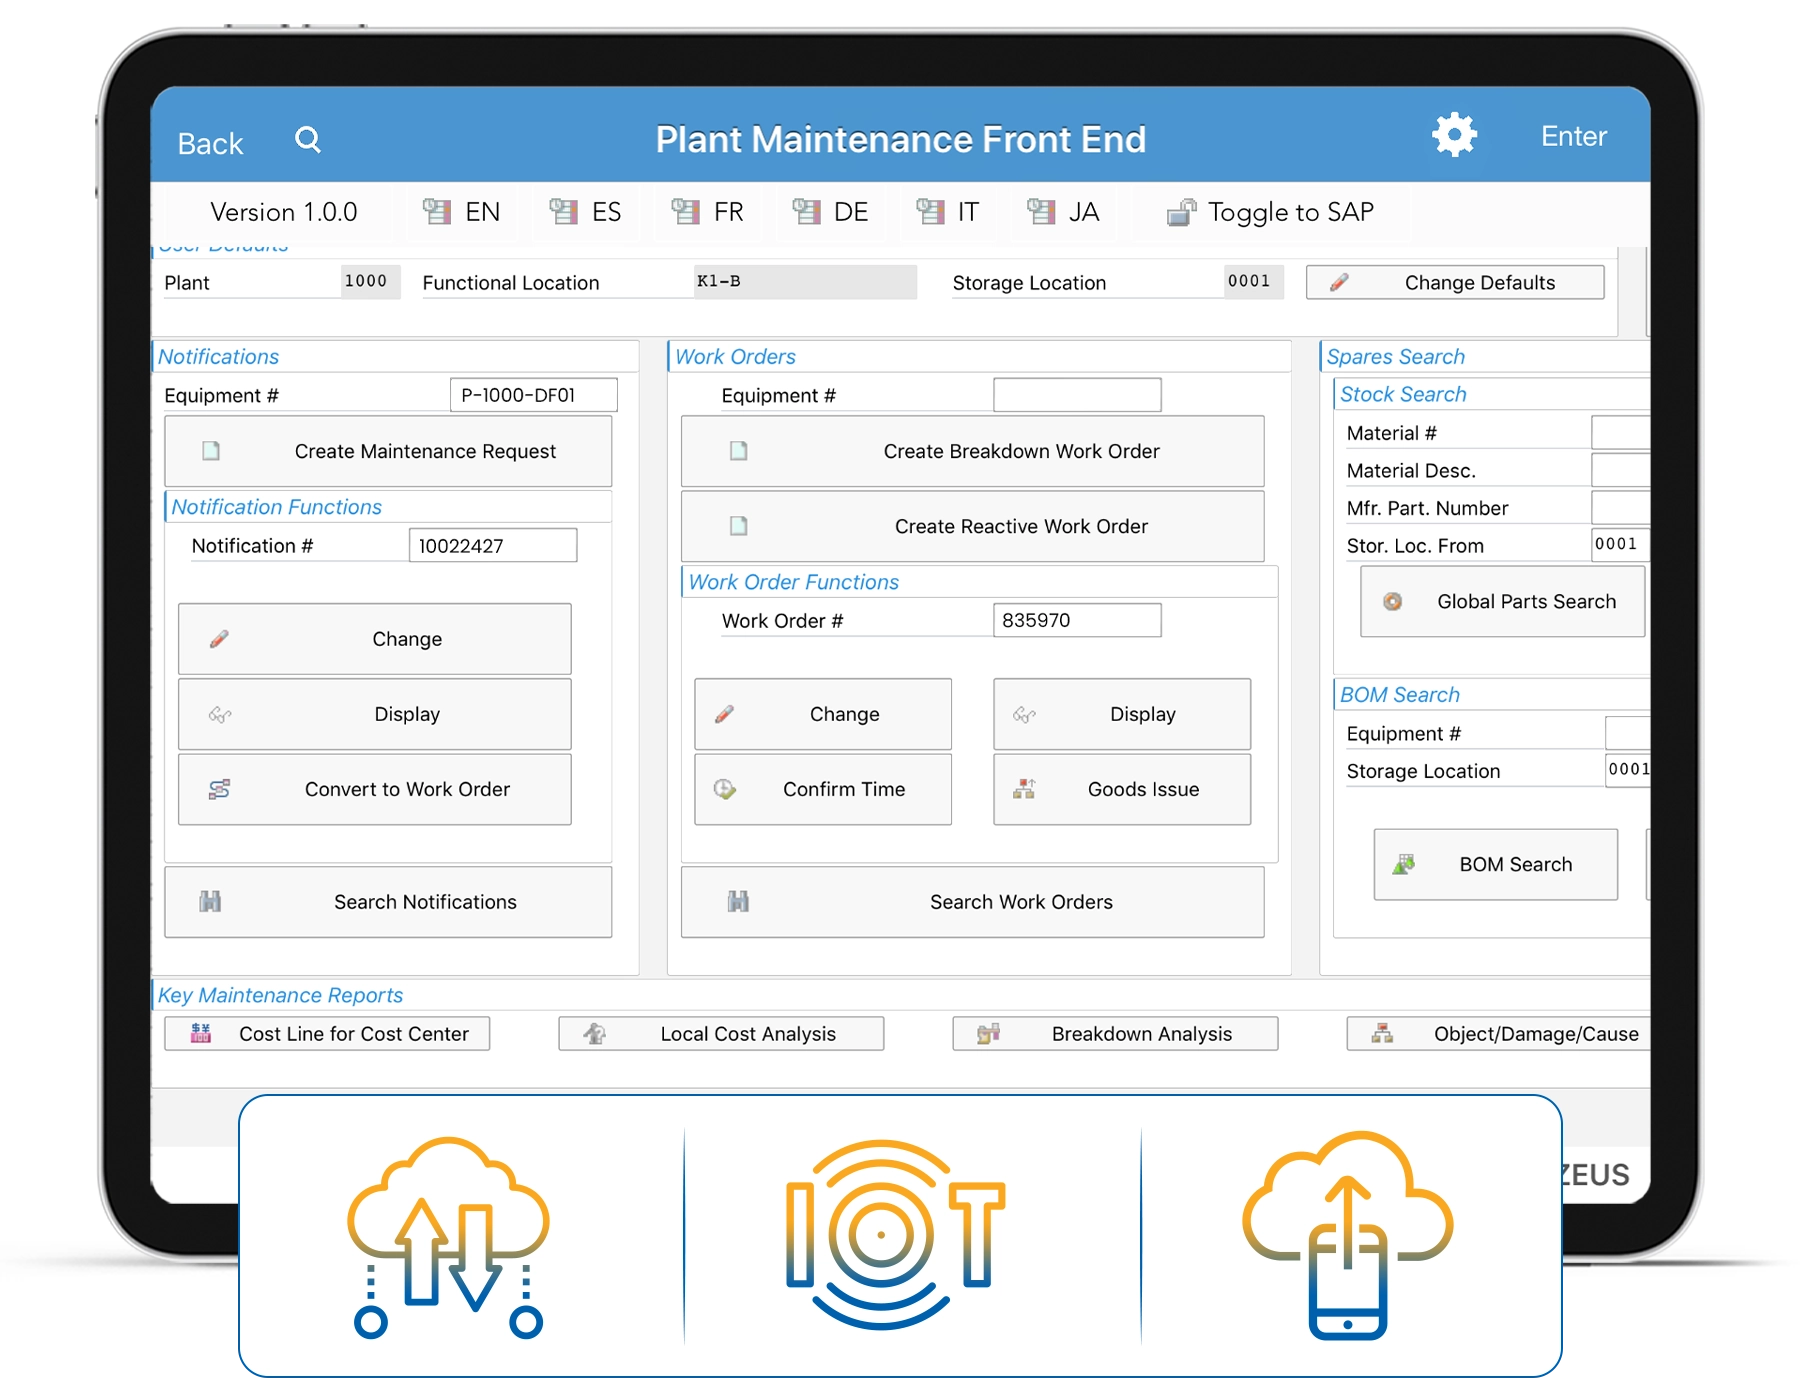Click Create Breakdown Work Order button
The image size is (1800, 1400).
[x=972, y=451]
